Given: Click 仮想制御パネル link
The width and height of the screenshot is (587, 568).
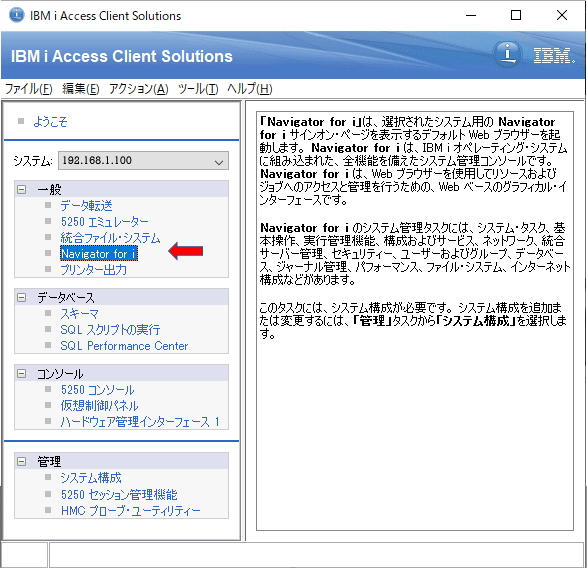Looking at the screenshot, I should 99,406.
